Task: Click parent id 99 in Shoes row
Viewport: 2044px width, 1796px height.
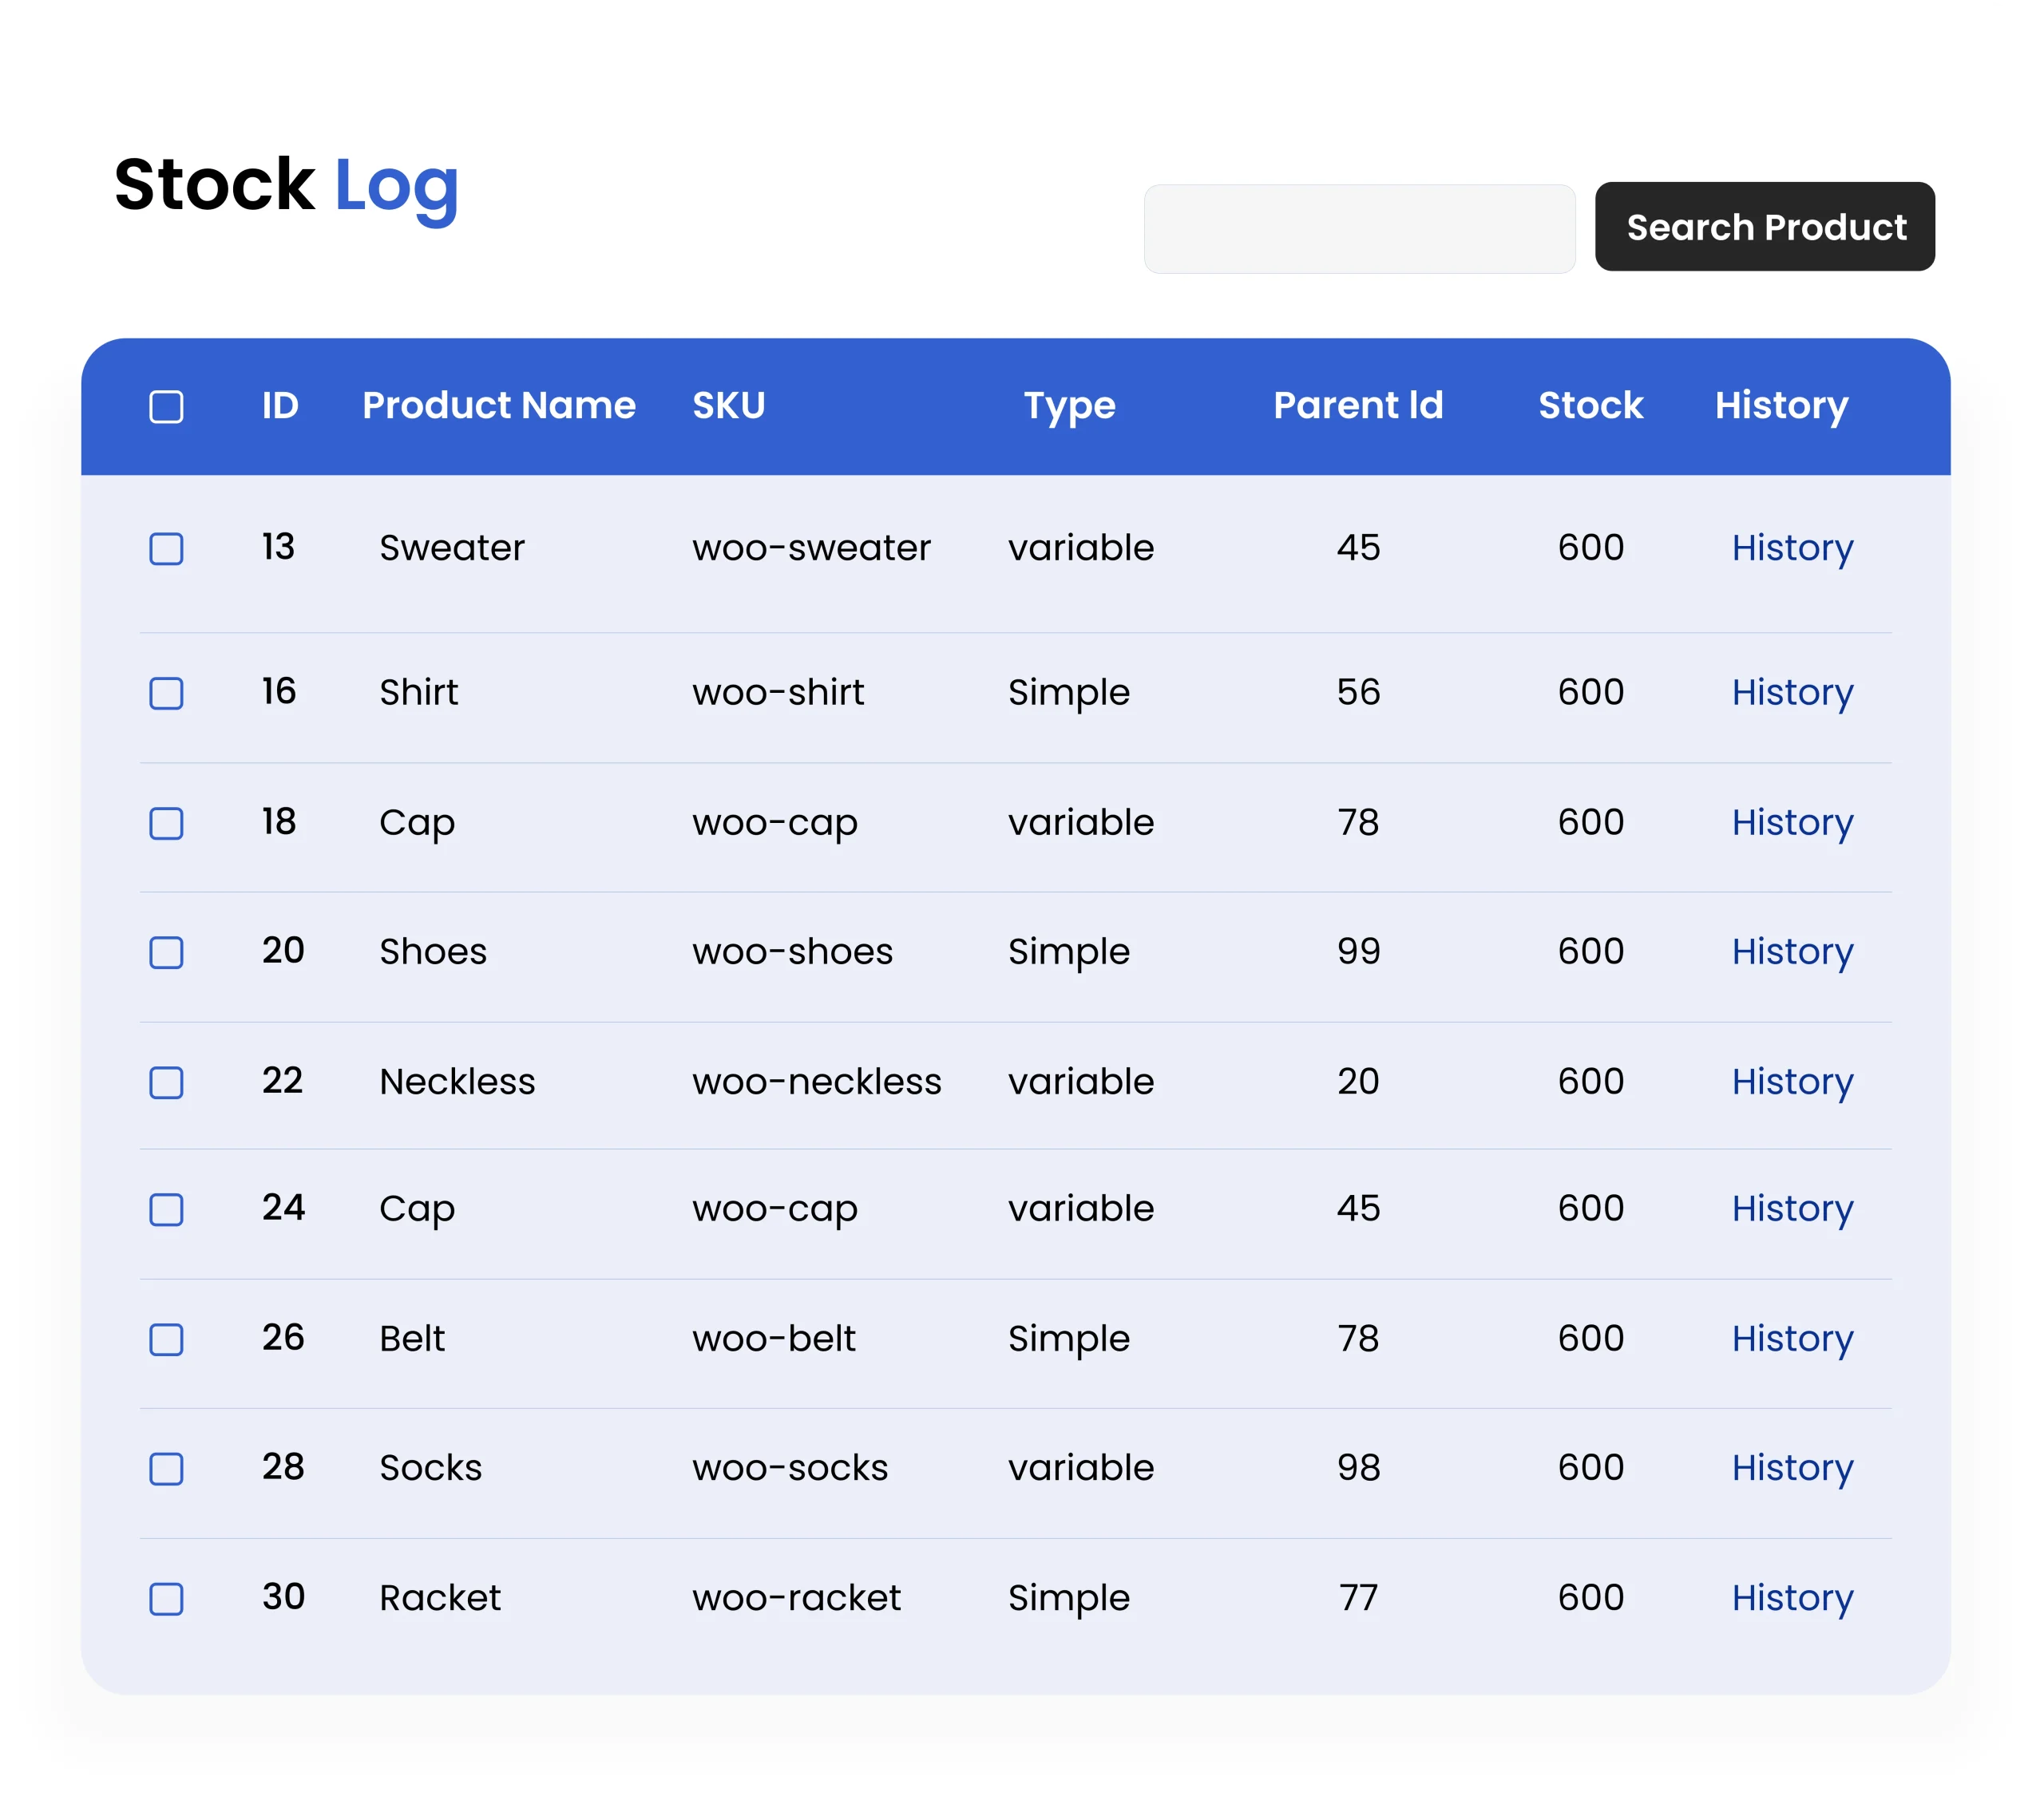Action: coord(1358,951)
